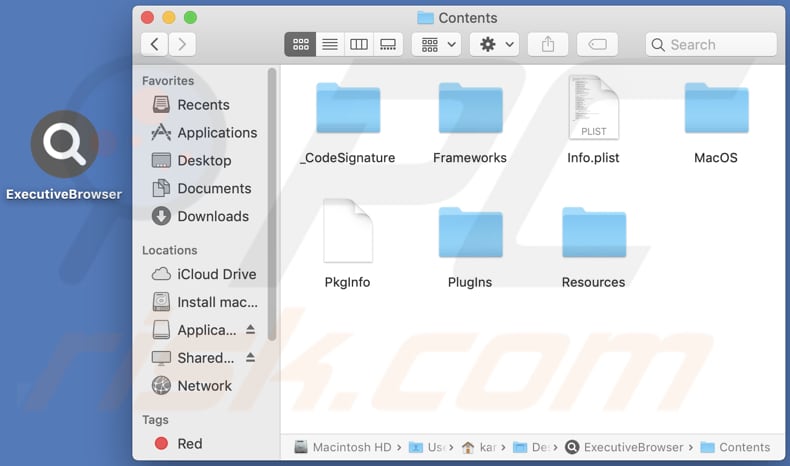Select the Install mac... volume
This screenshot has height=466, width=790.
click(205, 302)
